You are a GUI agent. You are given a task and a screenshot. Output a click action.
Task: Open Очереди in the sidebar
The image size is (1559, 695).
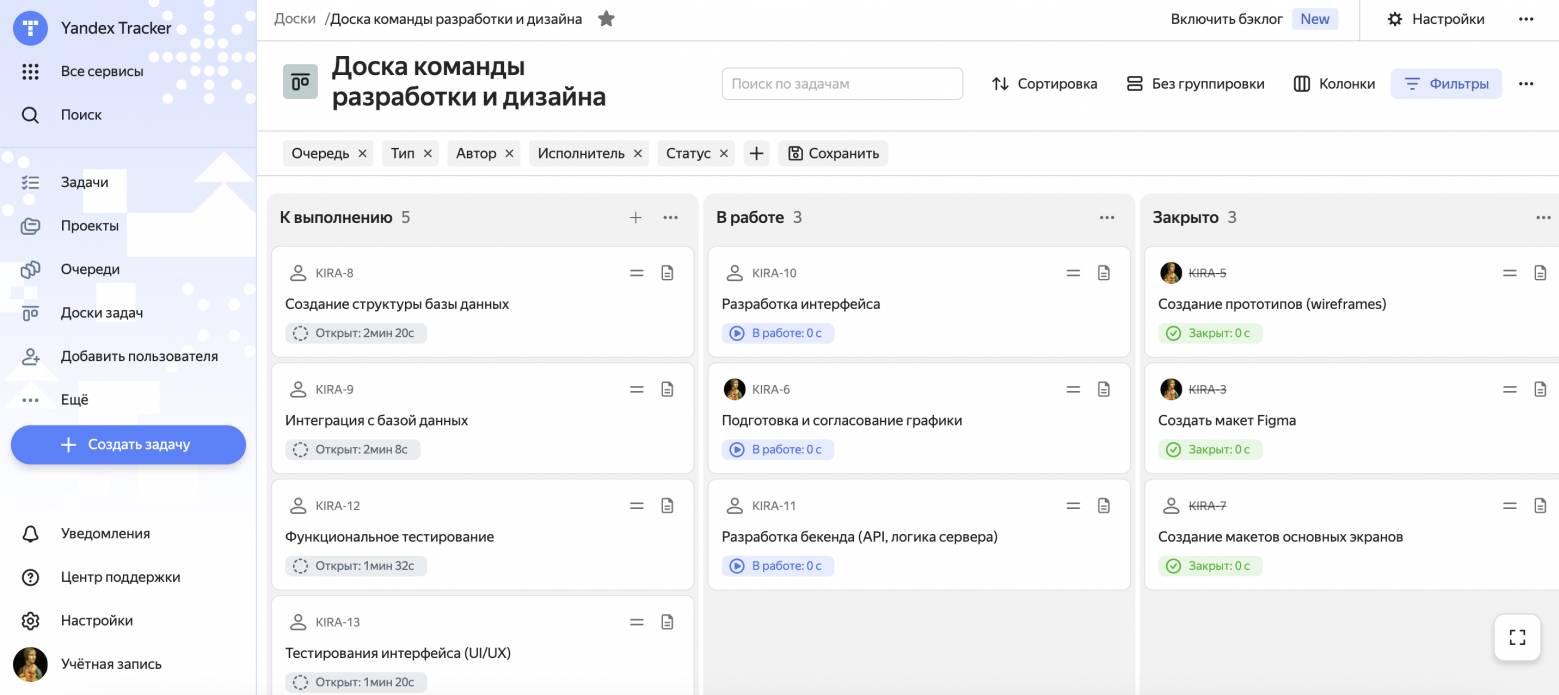90,269
